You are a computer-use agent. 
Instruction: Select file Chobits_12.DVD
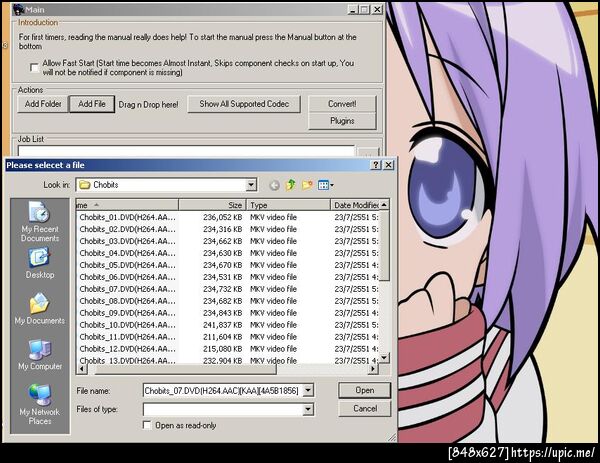(x=127, y=349)
